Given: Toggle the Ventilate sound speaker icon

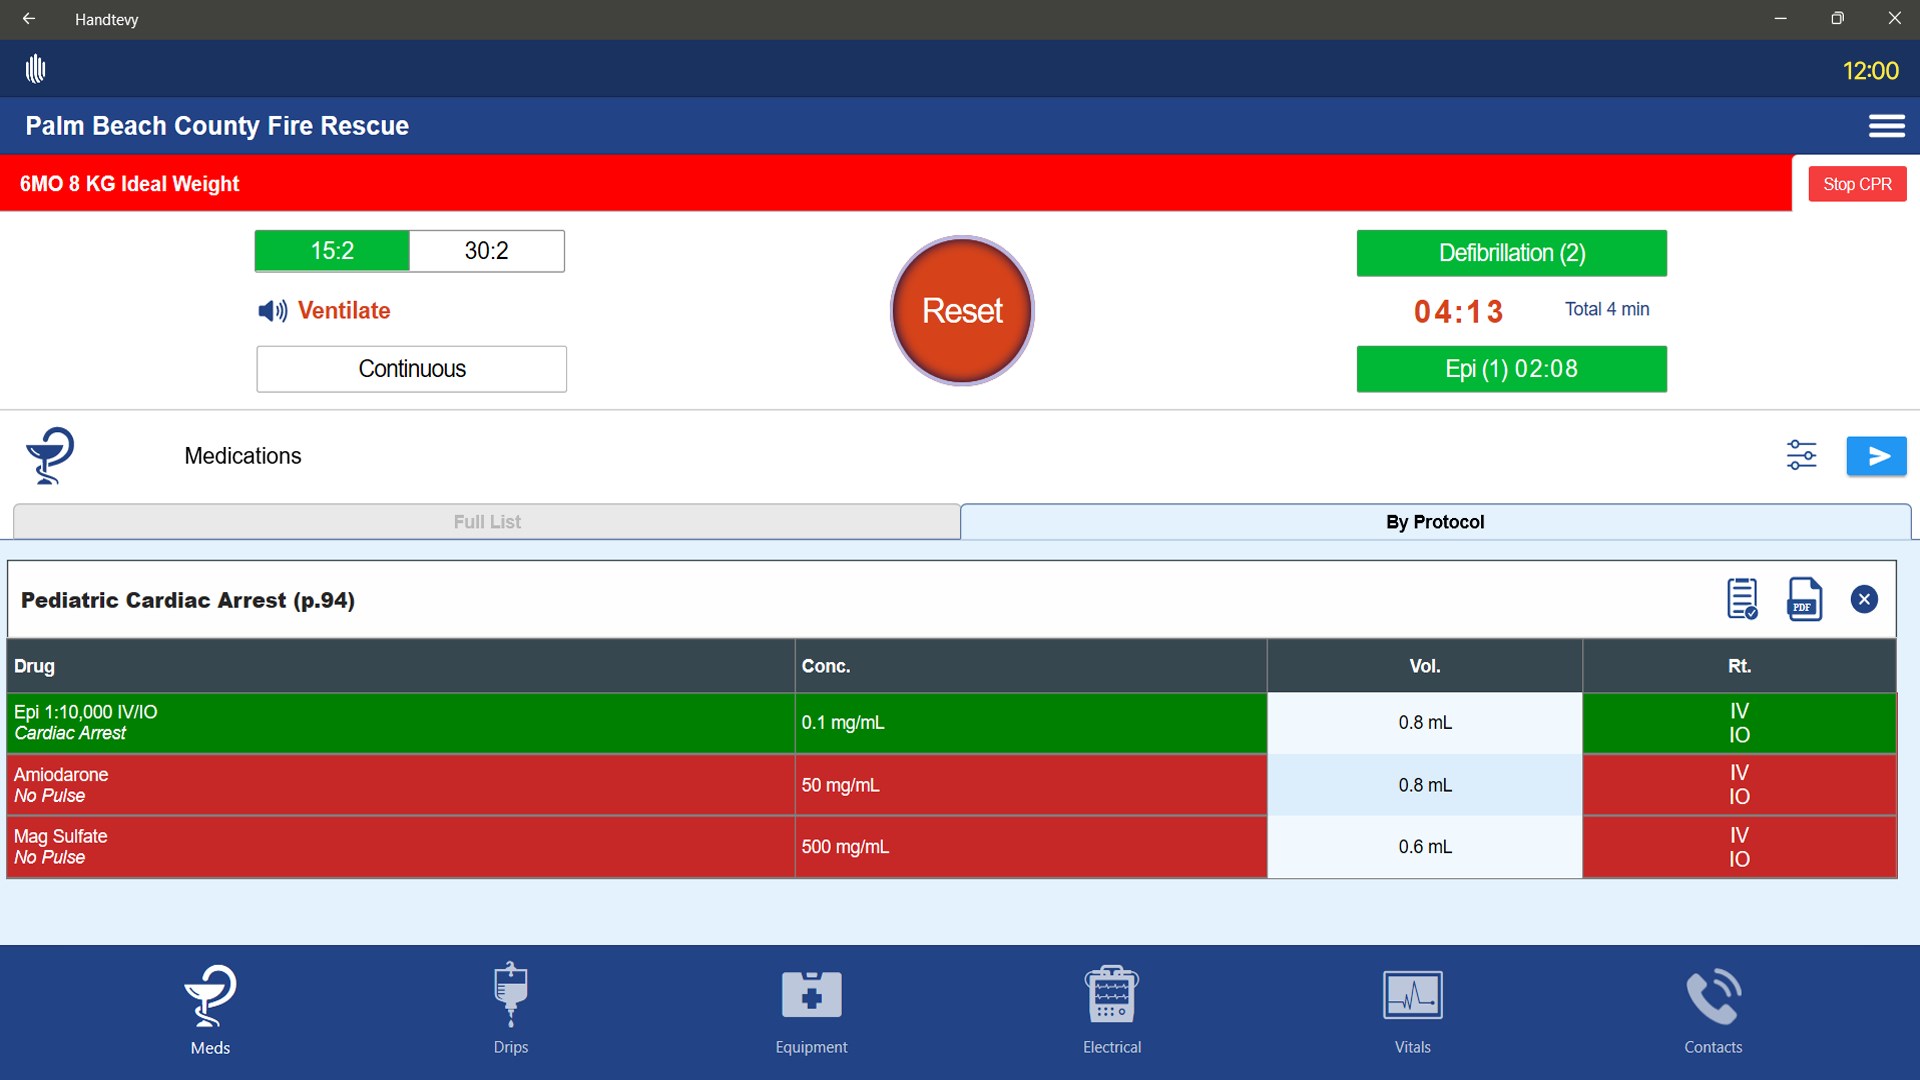Looking at the screenshot, I should click(272, 311).
